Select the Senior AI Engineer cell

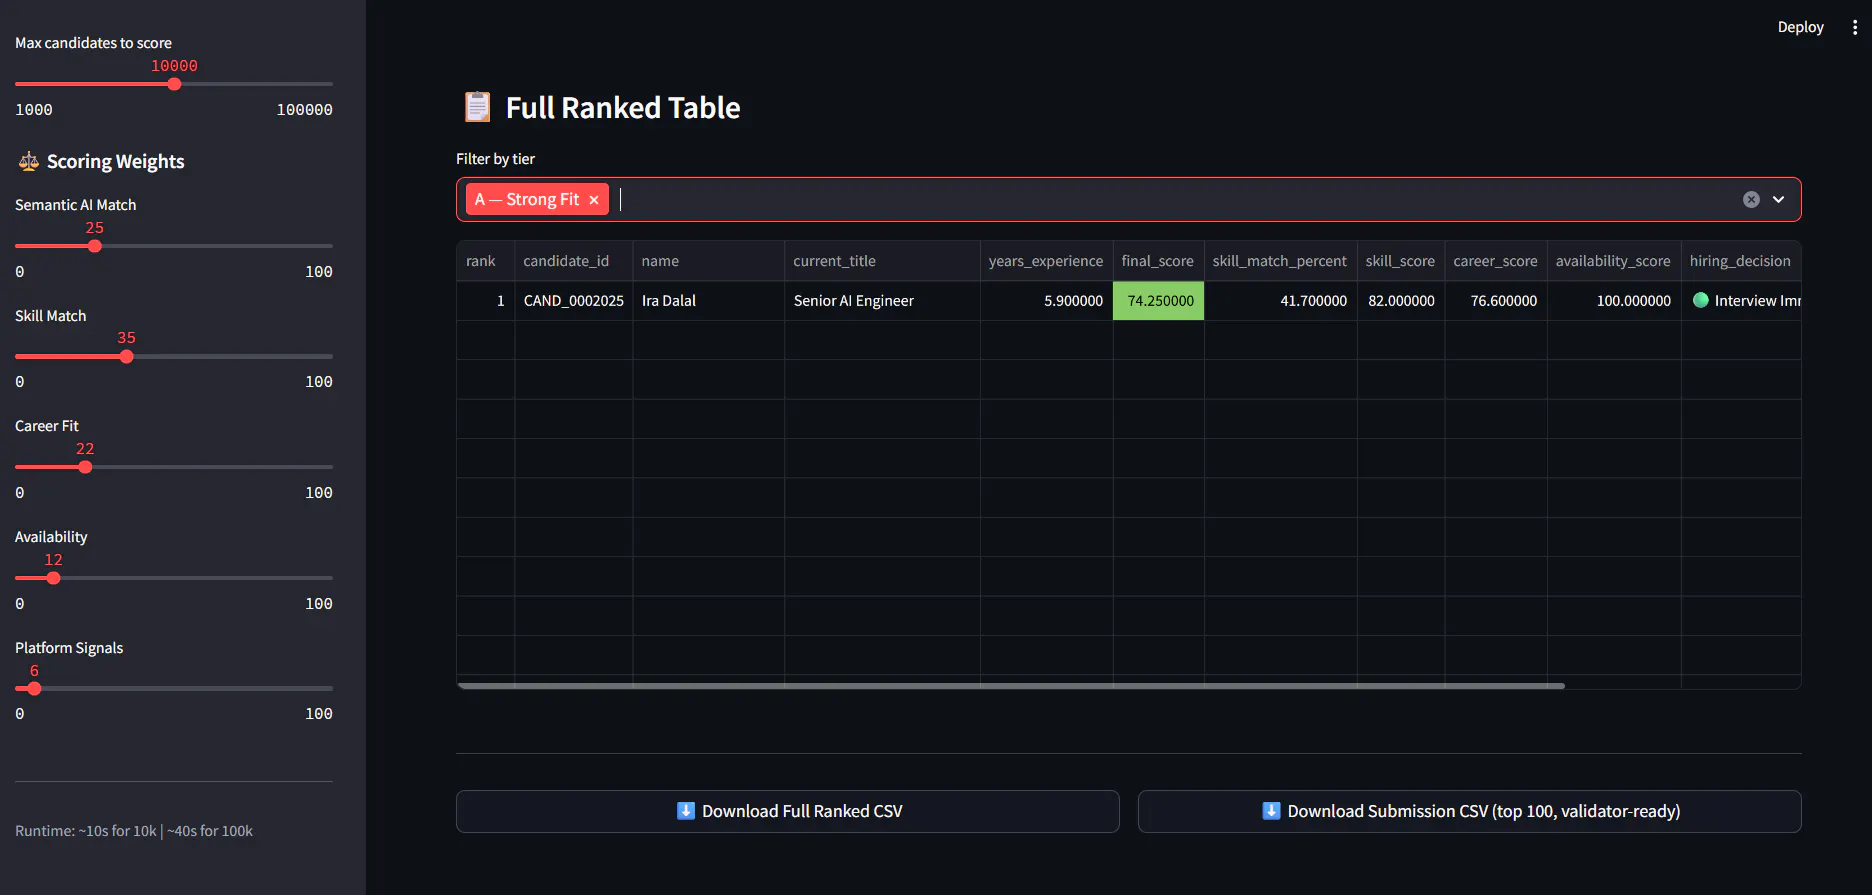click(883, 301)
